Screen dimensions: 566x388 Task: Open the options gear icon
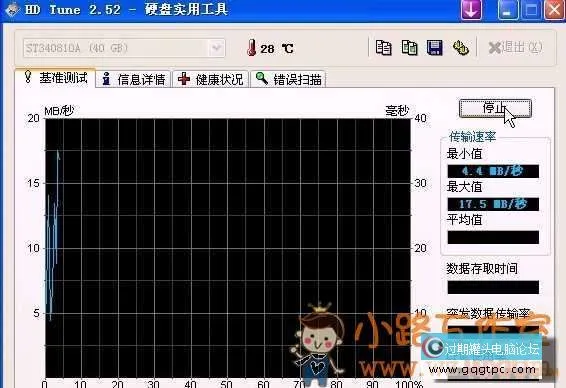click(x=461, y=48)
